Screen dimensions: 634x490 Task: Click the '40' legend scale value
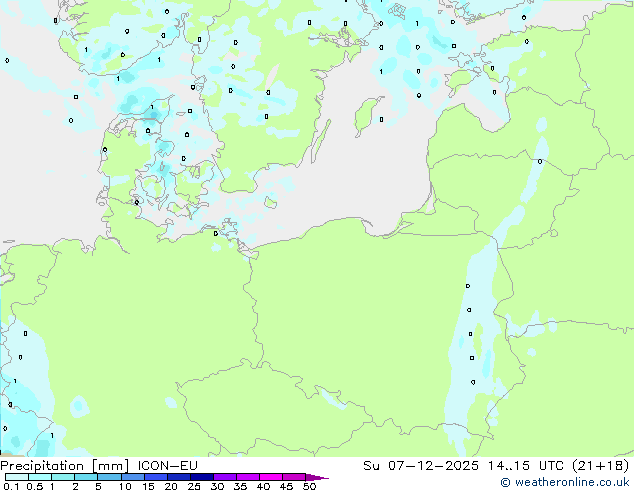pyautogui.click(x=263, y=486)
